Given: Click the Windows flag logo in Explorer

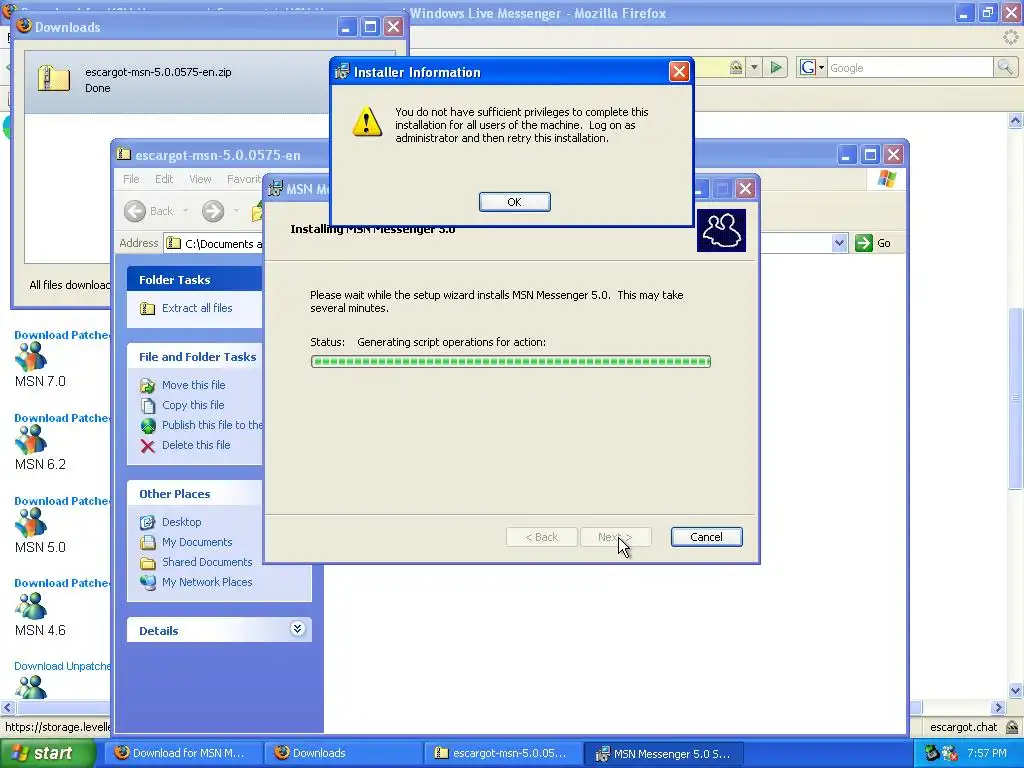Looking at the screenshot, I should (x=886, y=179).
